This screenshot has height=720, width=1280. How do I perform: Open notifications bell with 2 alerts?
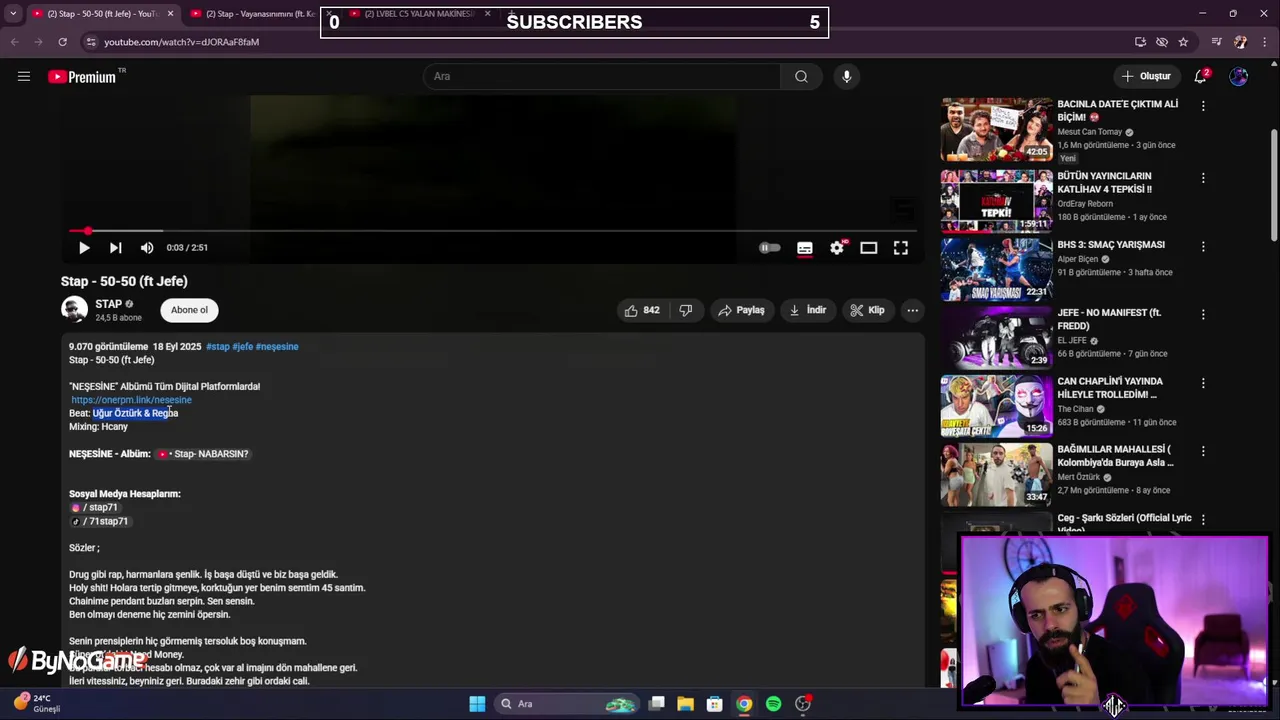tap(1201, 76)
